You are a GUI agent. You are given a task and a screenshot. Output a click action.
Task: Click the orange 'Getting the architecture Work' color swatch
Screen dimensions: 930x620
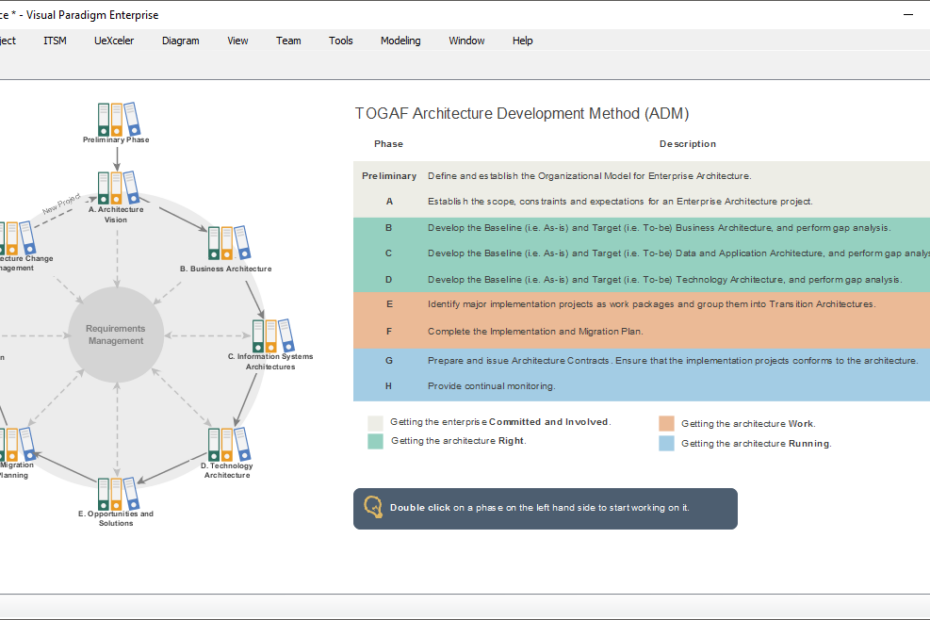coord(665,422)
